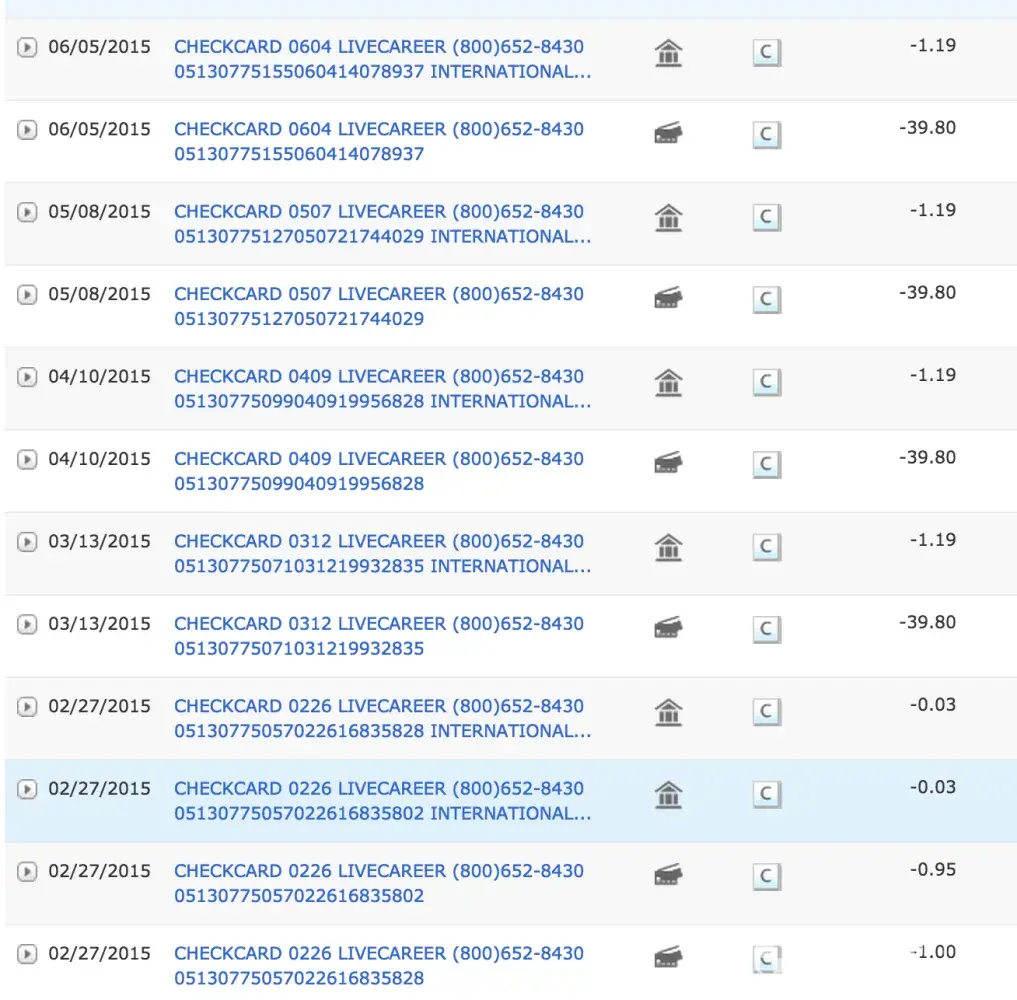This screenshot has height=1000, width=1017.
Task: Open CHECKCARD 0312 link for -39.80 charge
Action: [379, 636]
